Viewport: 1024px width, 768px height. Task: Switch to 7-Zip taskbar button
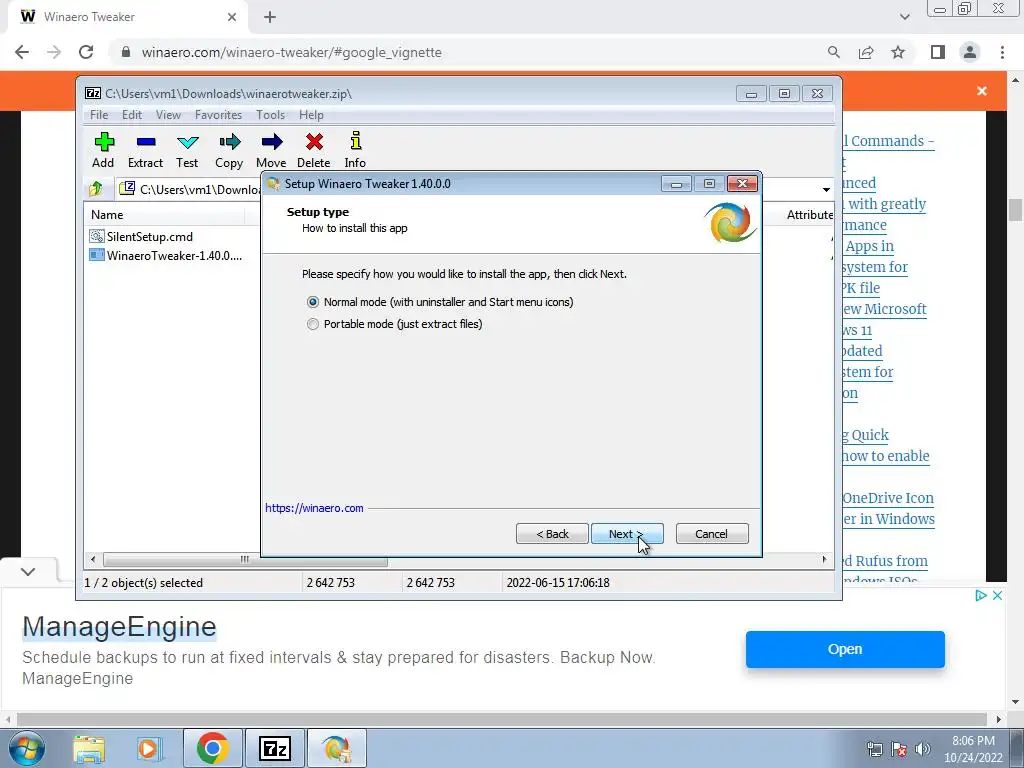[274, 748]
